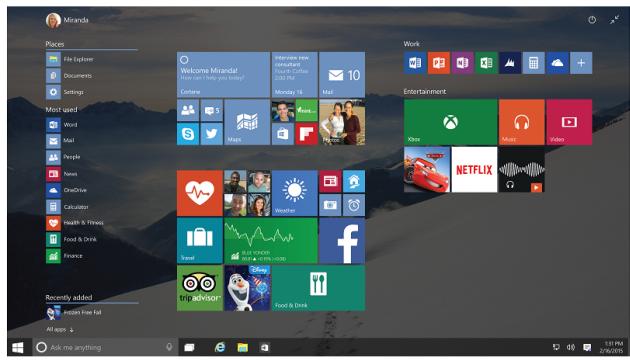Collapse the full-screen Start menu

pyautogui.click(x=614, y=20)
